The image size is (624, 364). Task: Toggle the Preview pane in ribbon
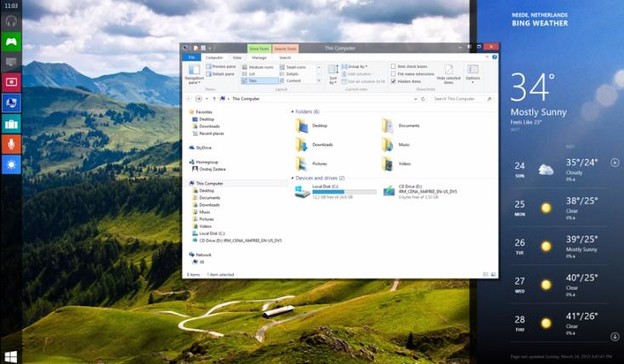tap(221, 66)
